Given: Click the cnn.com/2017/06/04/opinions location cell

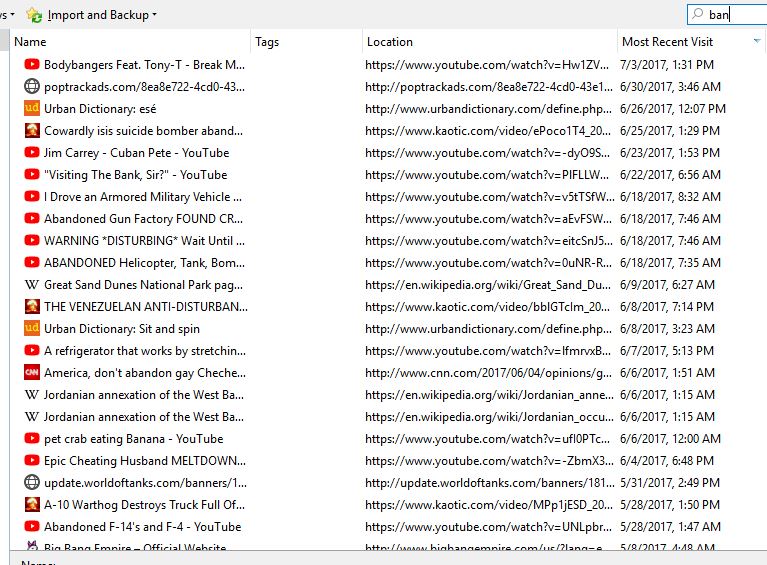Looking at the screenshot, I should tap(488, 373).
